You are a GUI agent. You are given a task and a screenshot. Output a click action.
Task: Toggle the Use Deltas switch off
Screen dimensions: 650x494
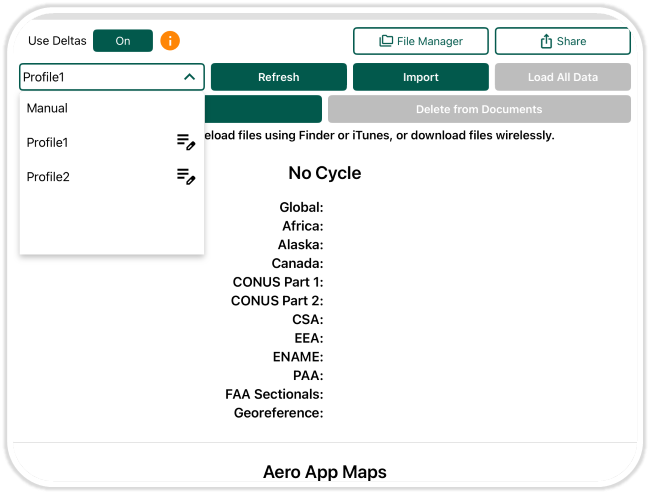(123, 41)
